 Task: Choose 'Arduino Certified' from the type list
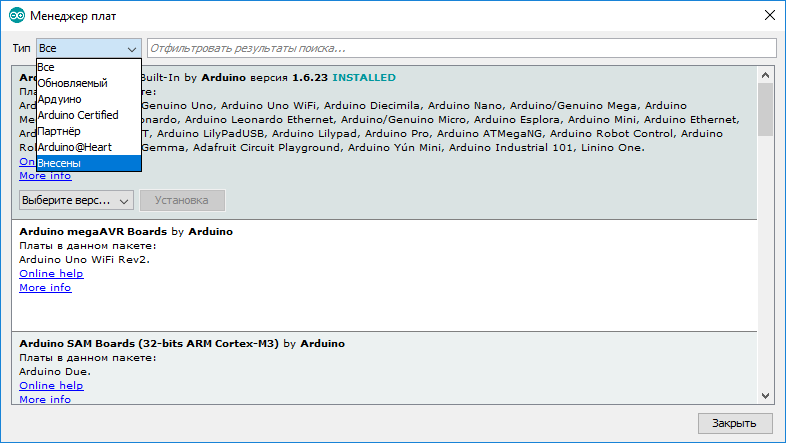(x=89, y=115)
